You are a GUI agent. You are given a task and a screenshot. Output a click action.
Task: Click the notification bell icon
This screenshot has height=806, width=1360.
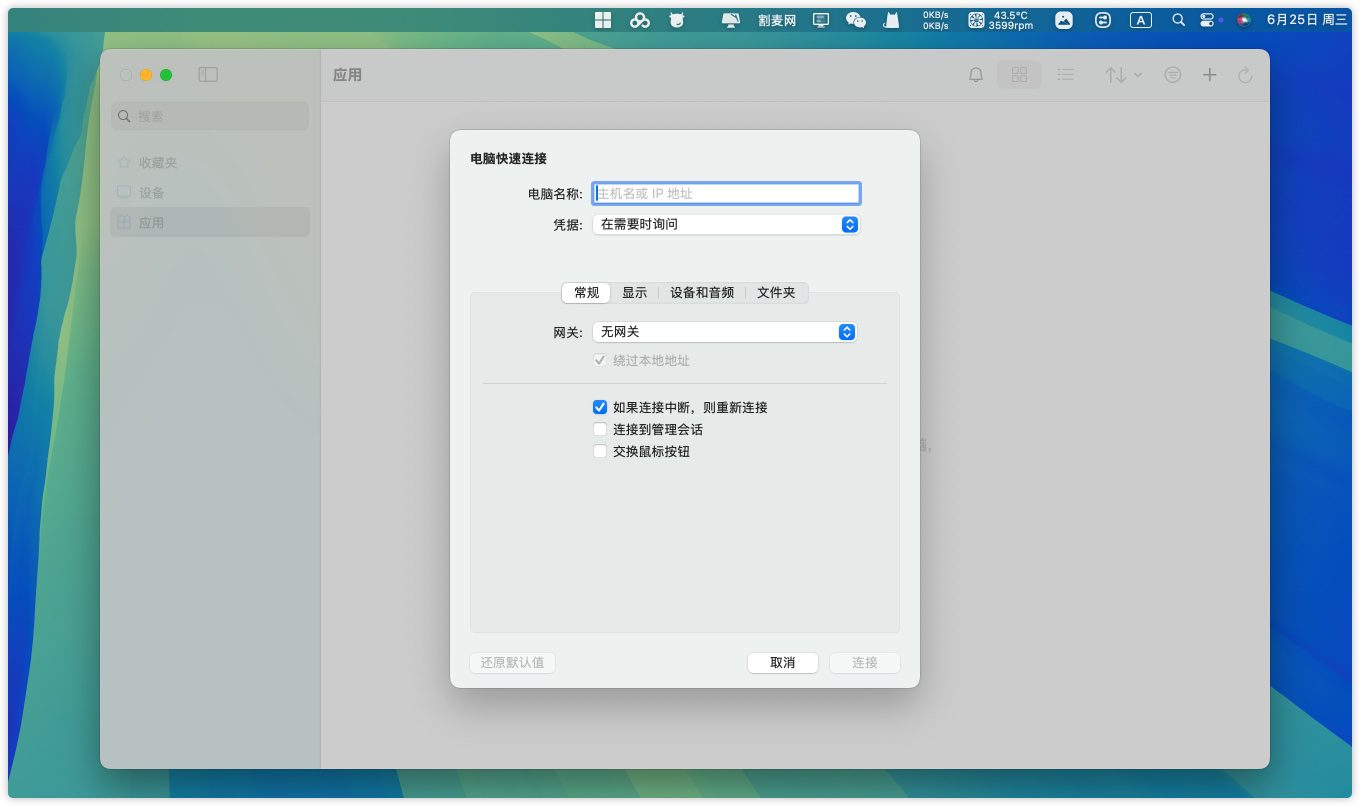coord(976,75)
